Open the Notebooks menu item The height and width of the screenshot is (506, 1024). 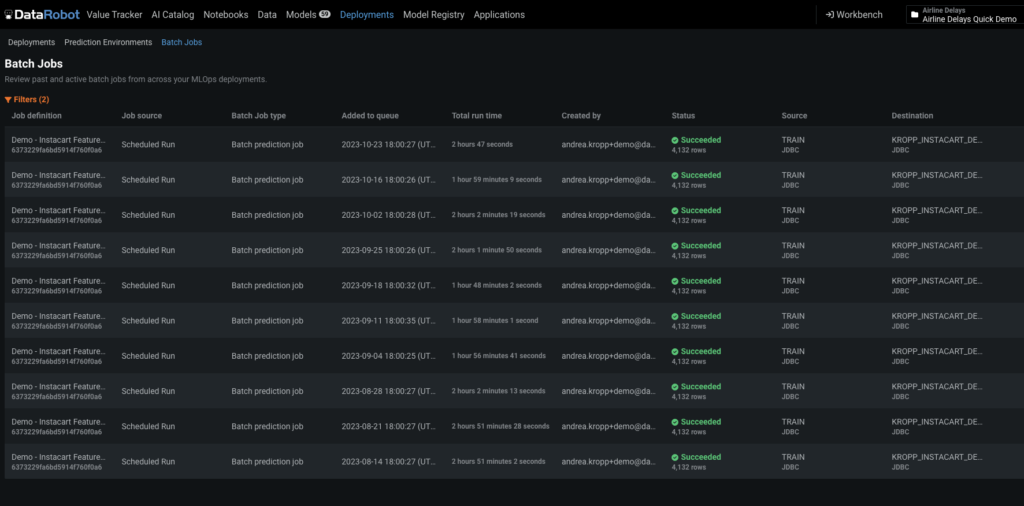(x=226, y=14)
